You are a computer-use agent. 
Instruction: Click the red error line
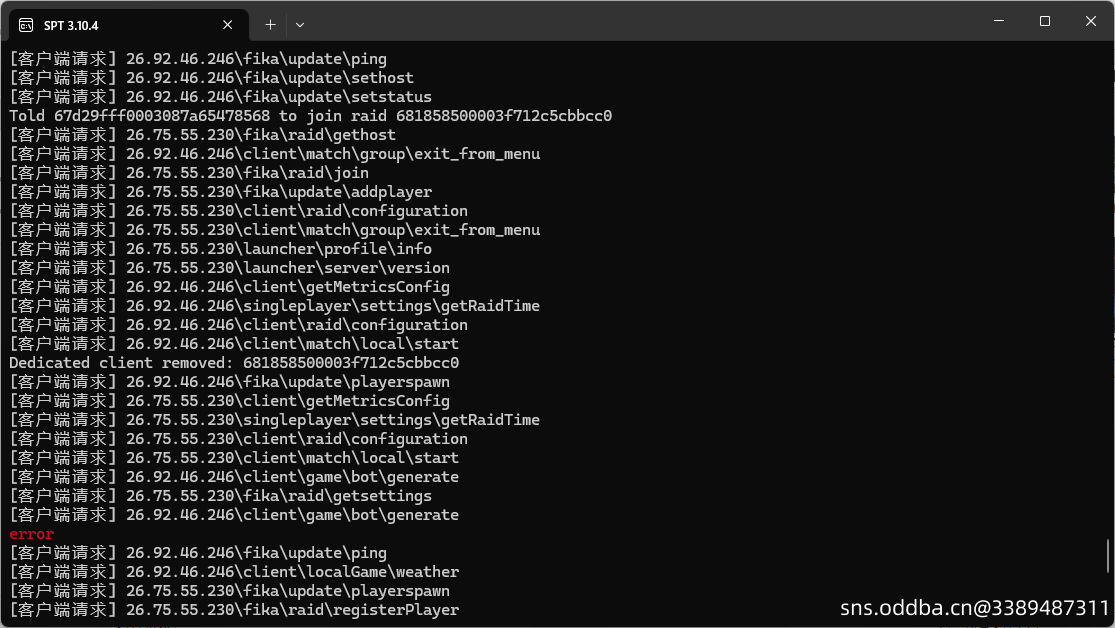31,534
